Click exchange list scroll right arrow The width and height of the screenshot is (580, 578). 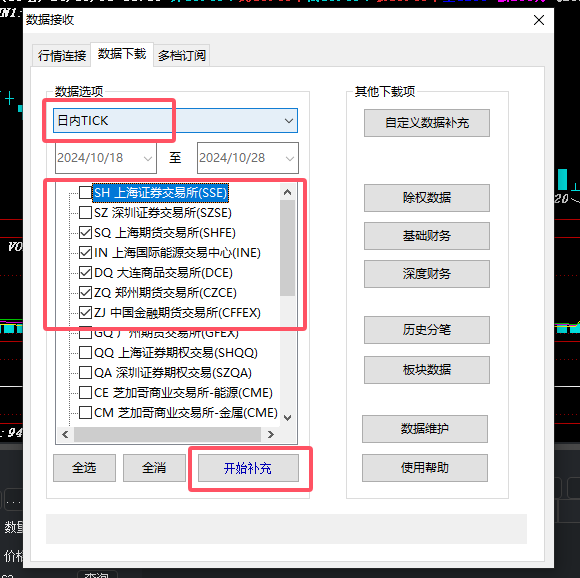click(271, 434)
